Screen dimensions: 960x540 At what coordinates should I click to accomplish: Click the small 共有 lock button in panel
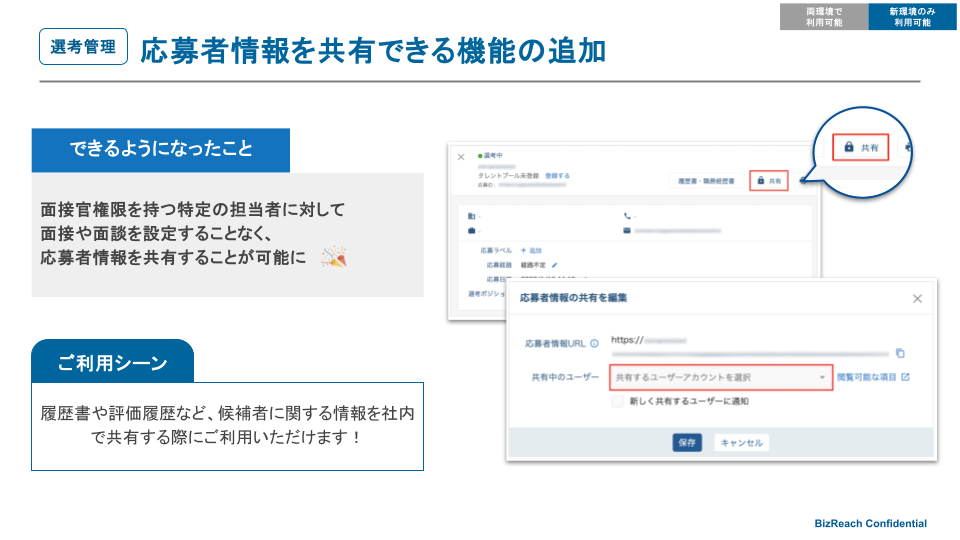(x=769, y=181)
